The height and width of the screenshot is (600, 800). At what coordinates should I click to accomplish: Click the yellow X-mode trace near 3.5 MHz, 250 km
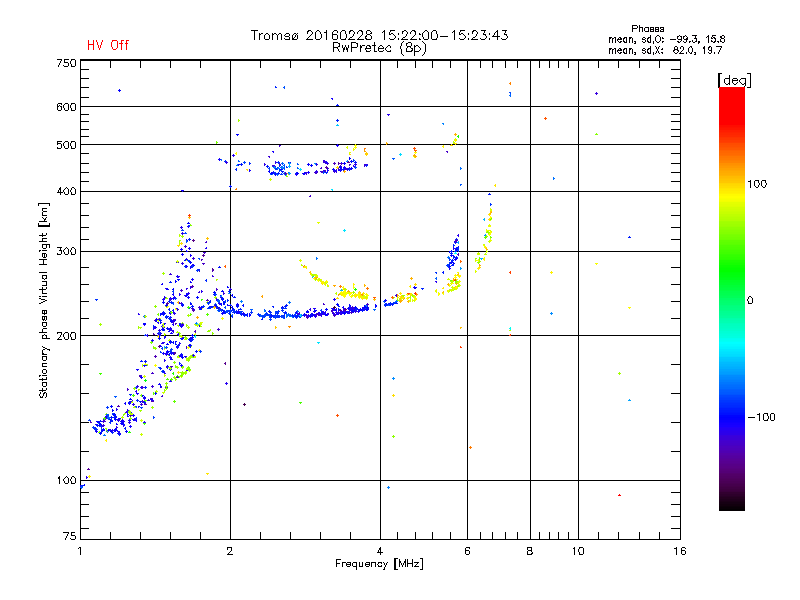coord(352,293)
